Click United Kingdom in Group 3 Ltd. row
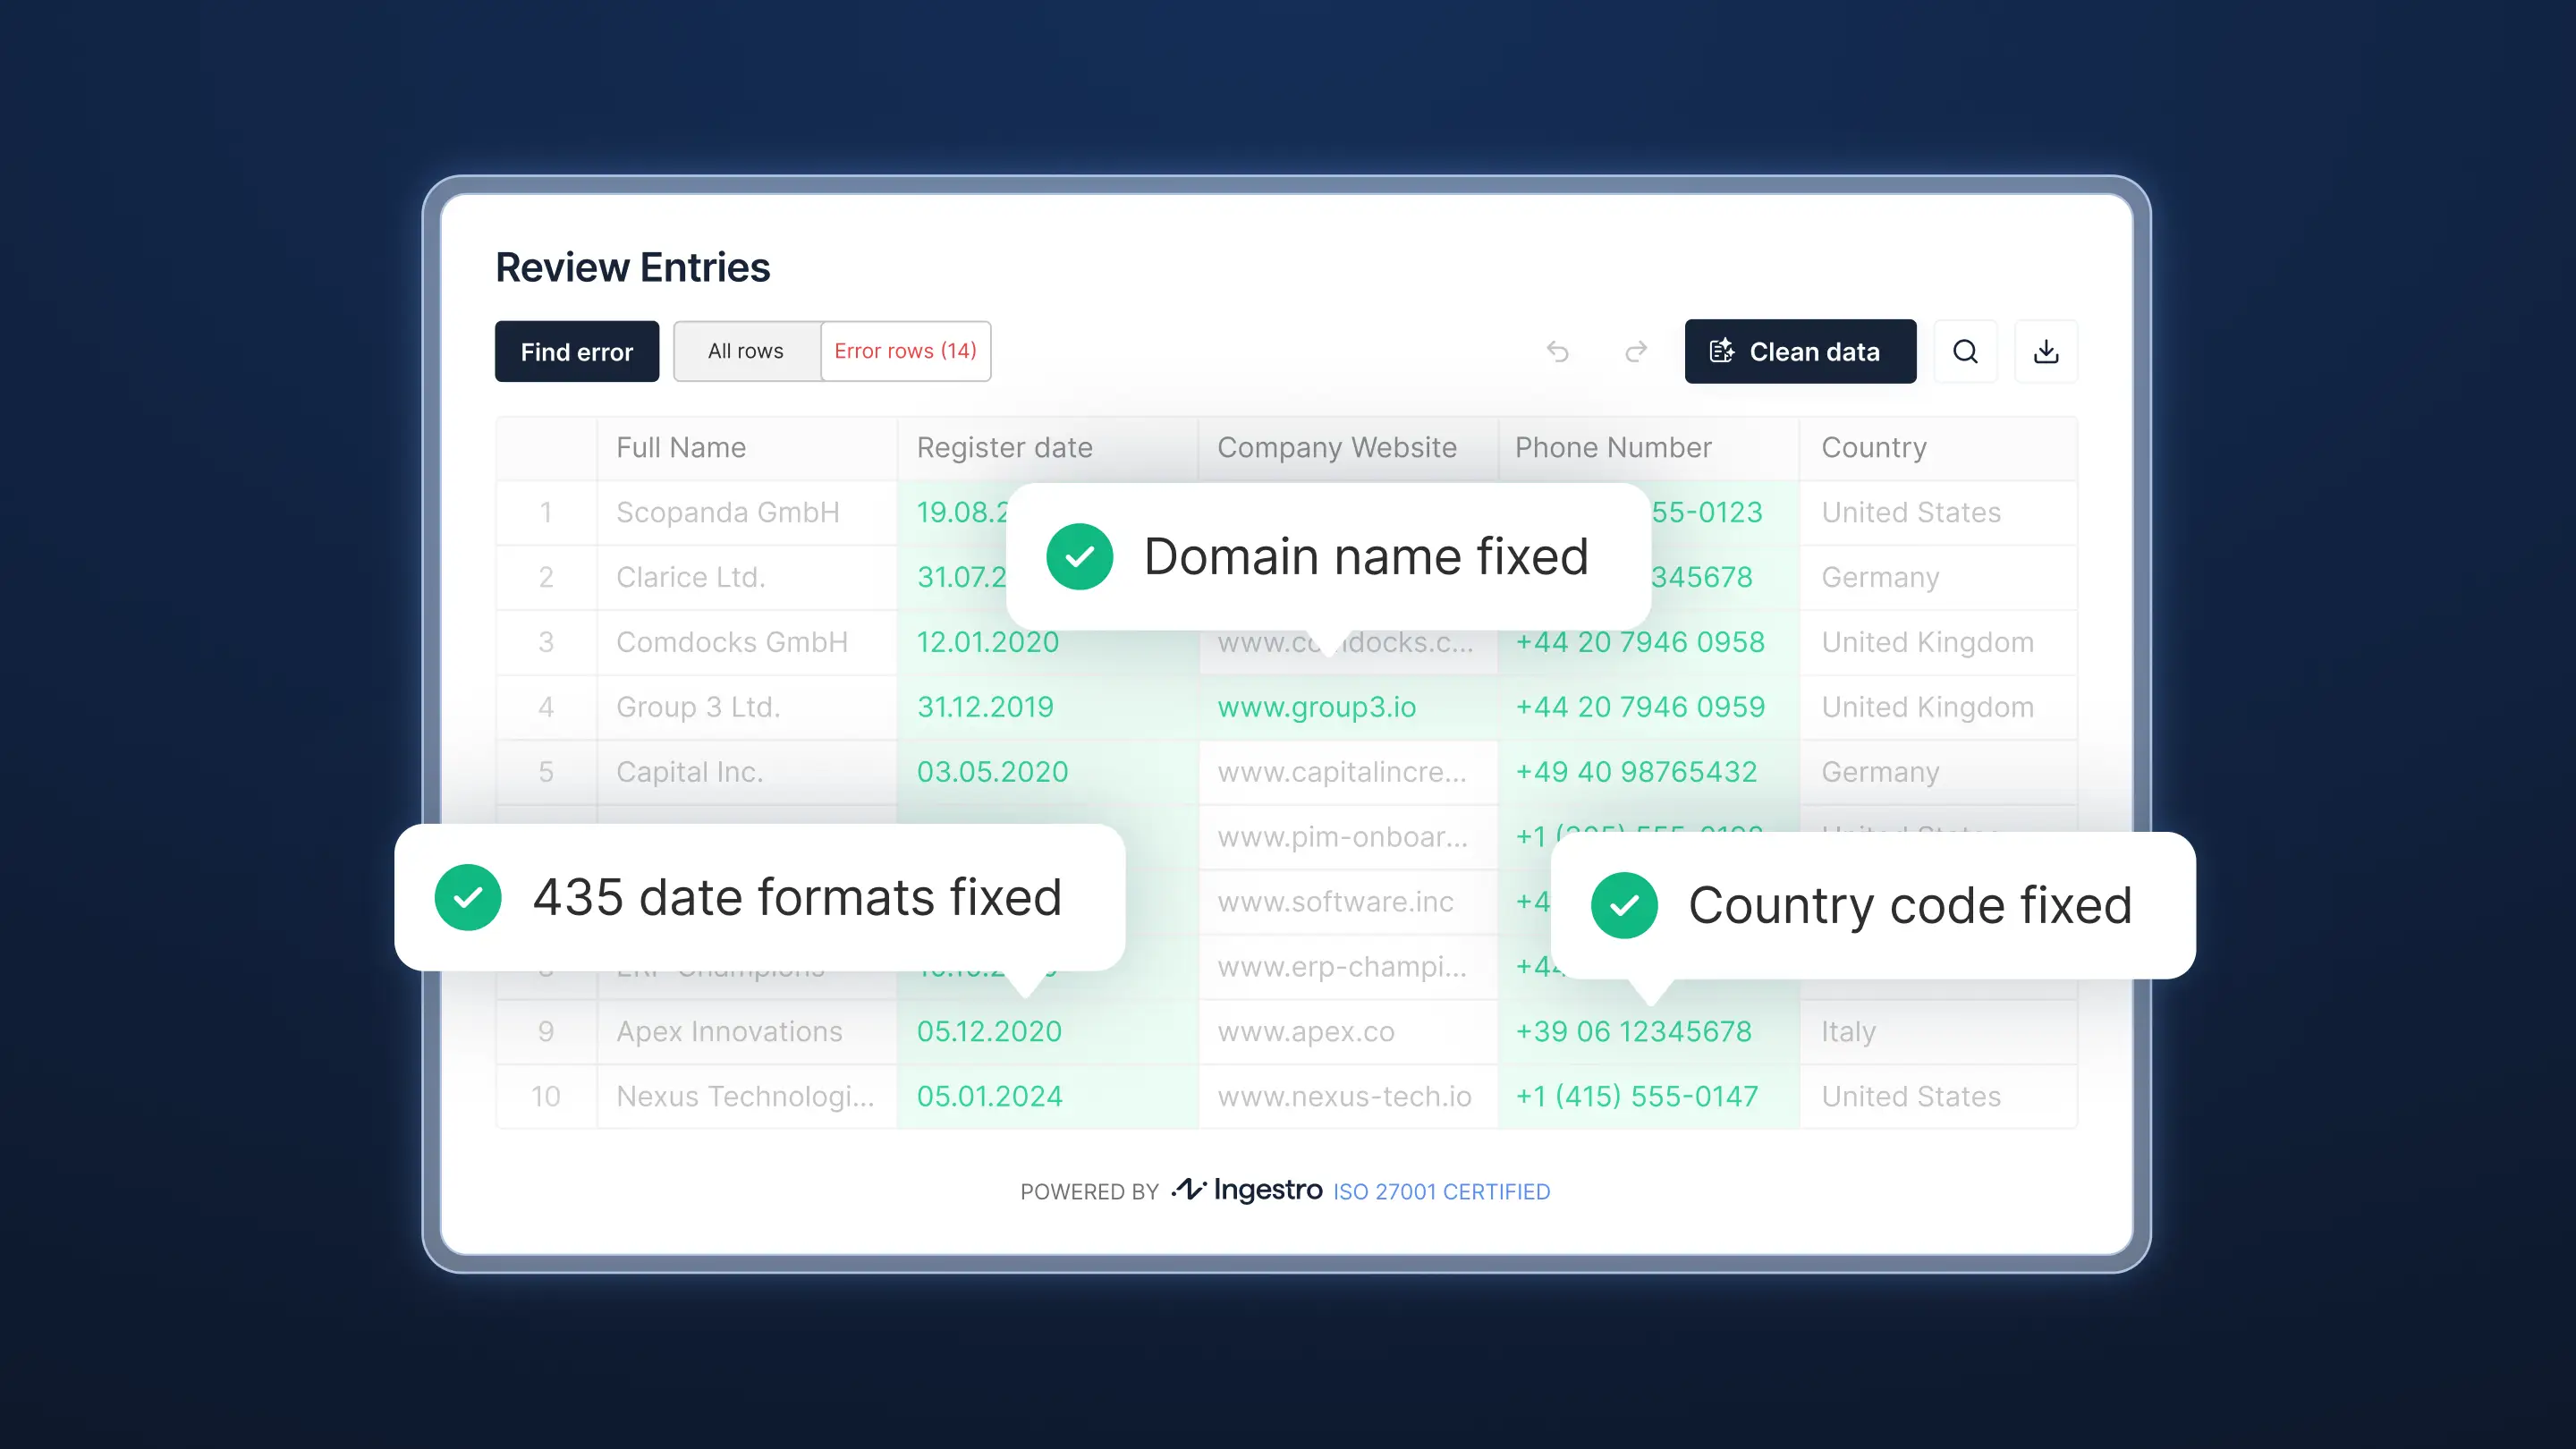The width and height of the screenshot is (2576, 1449). point(1938,708)
